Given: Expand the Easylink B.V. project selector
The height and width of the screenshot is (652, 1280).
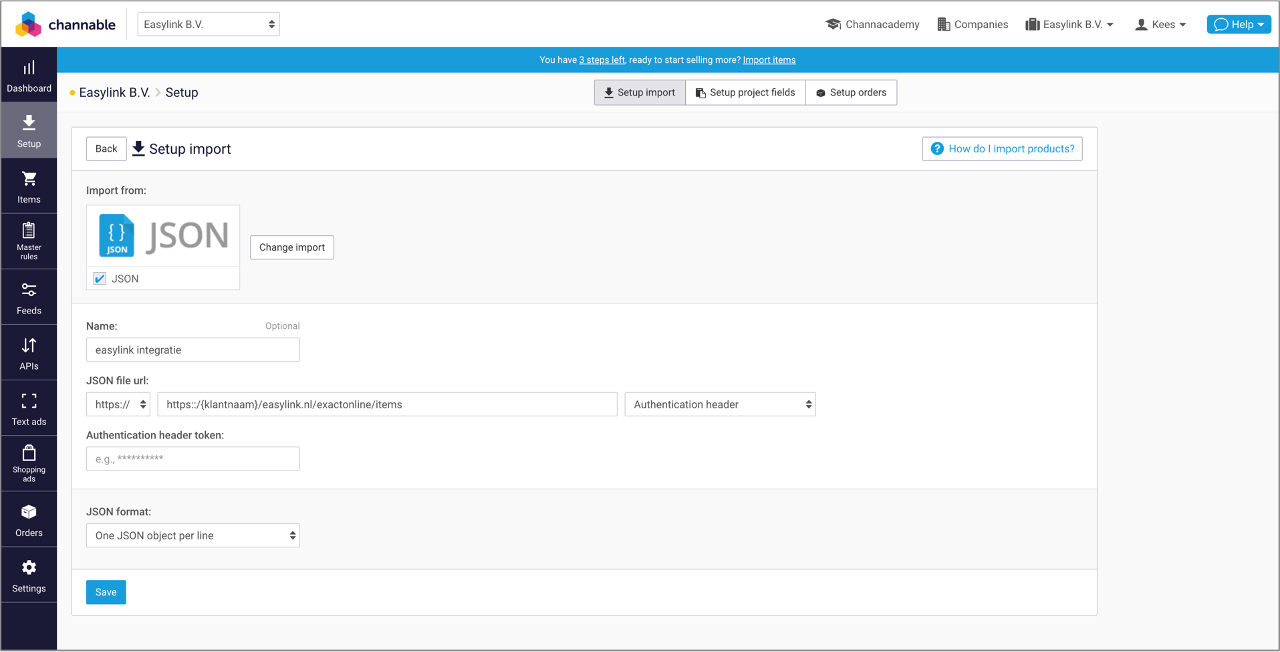Looking at the screenshot, I should click(x=208, y=24).
